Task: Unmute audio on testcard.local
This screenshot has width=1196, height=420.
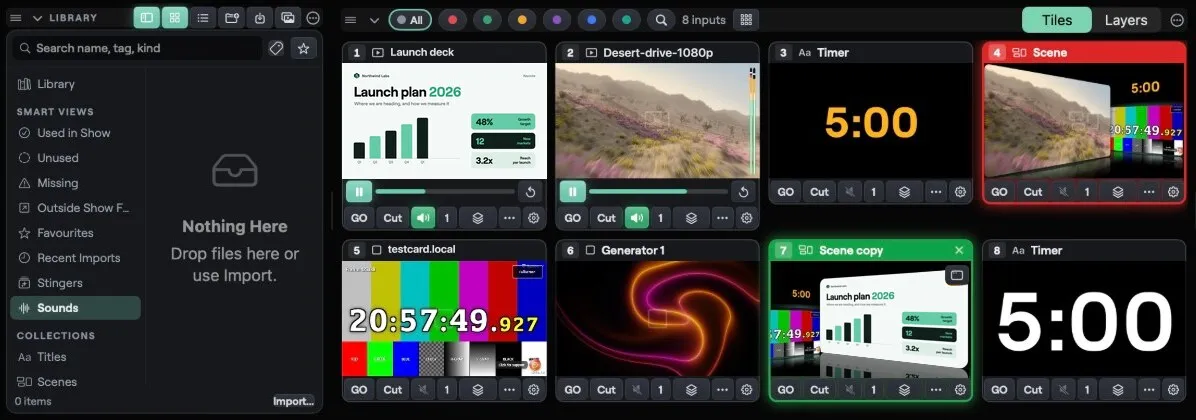Action: (x=423, y=390)
